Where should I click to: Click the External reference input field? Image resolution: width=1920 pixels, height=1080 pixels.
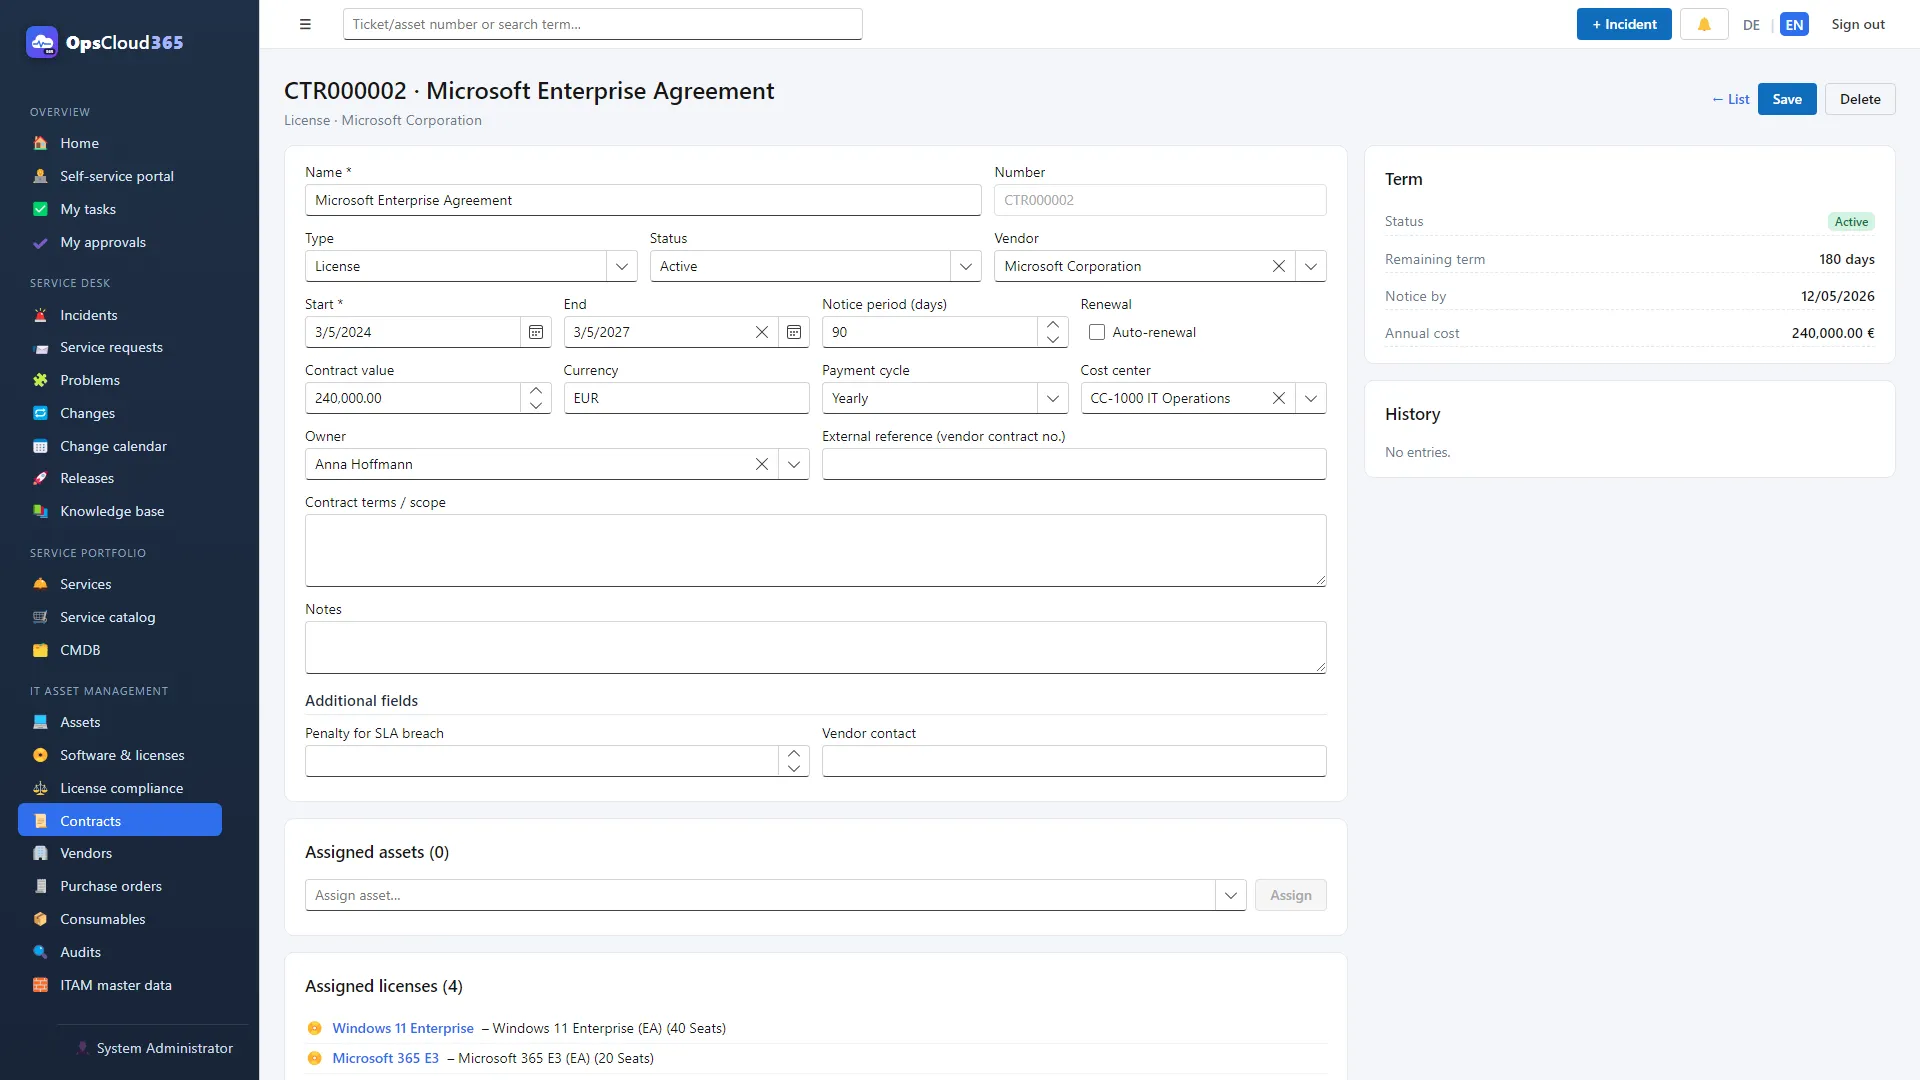(1074, 464)
